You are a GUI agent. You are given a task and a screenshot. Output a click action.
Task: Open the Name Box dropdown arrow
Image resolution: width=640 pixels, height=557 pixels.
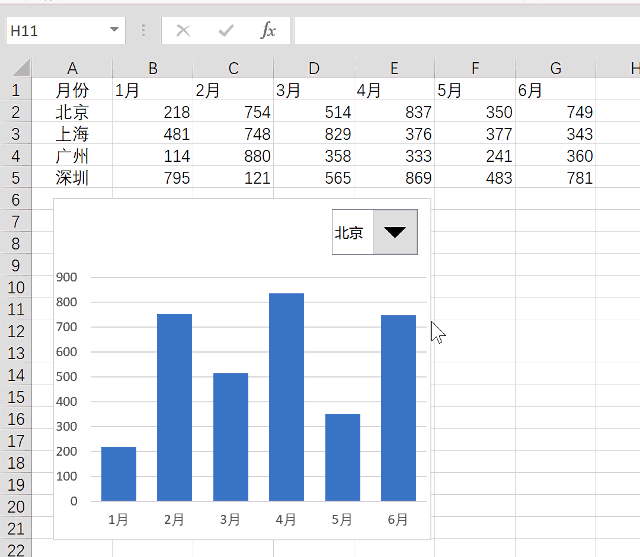(x=114, y=30)
